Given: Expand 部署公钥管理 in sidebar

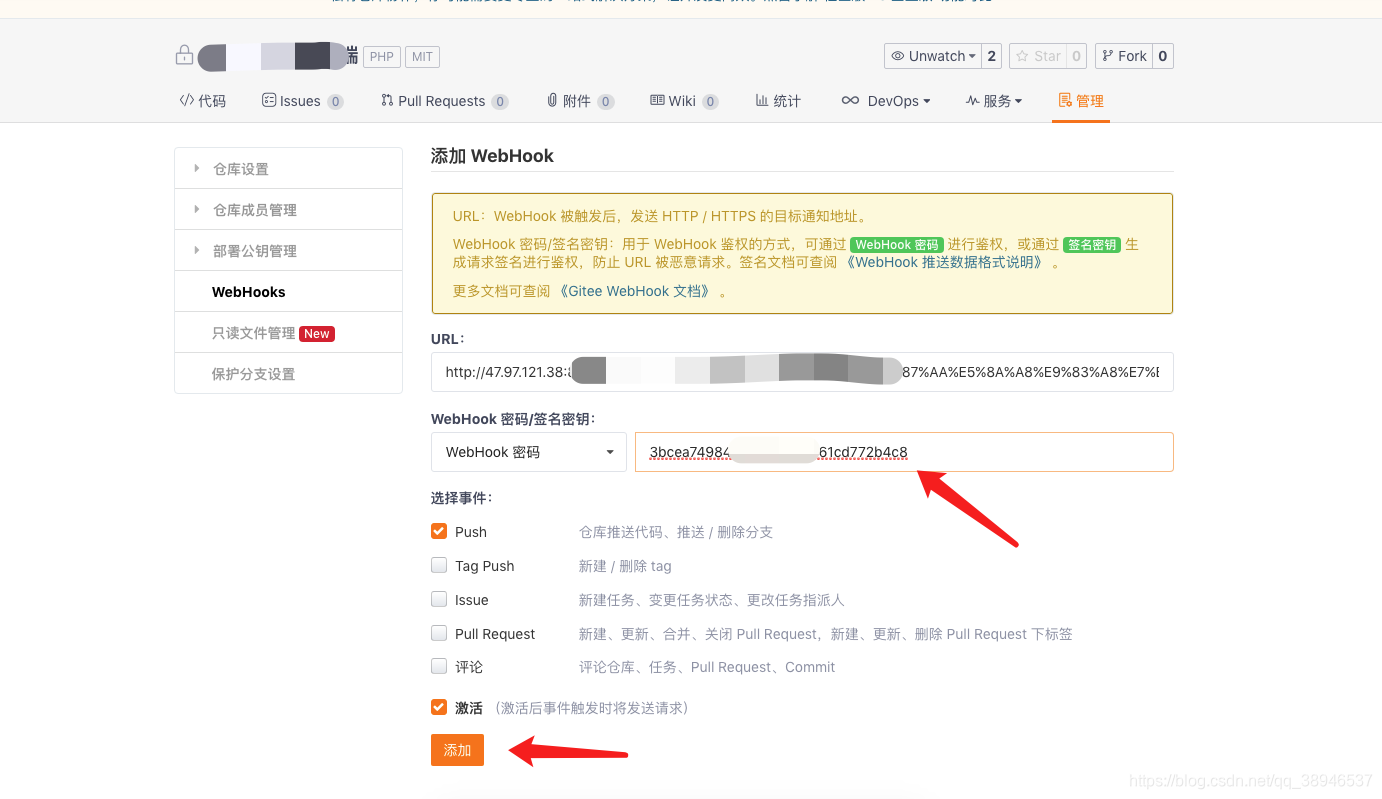Looking at the screenshot, I should tap(288, 250).
